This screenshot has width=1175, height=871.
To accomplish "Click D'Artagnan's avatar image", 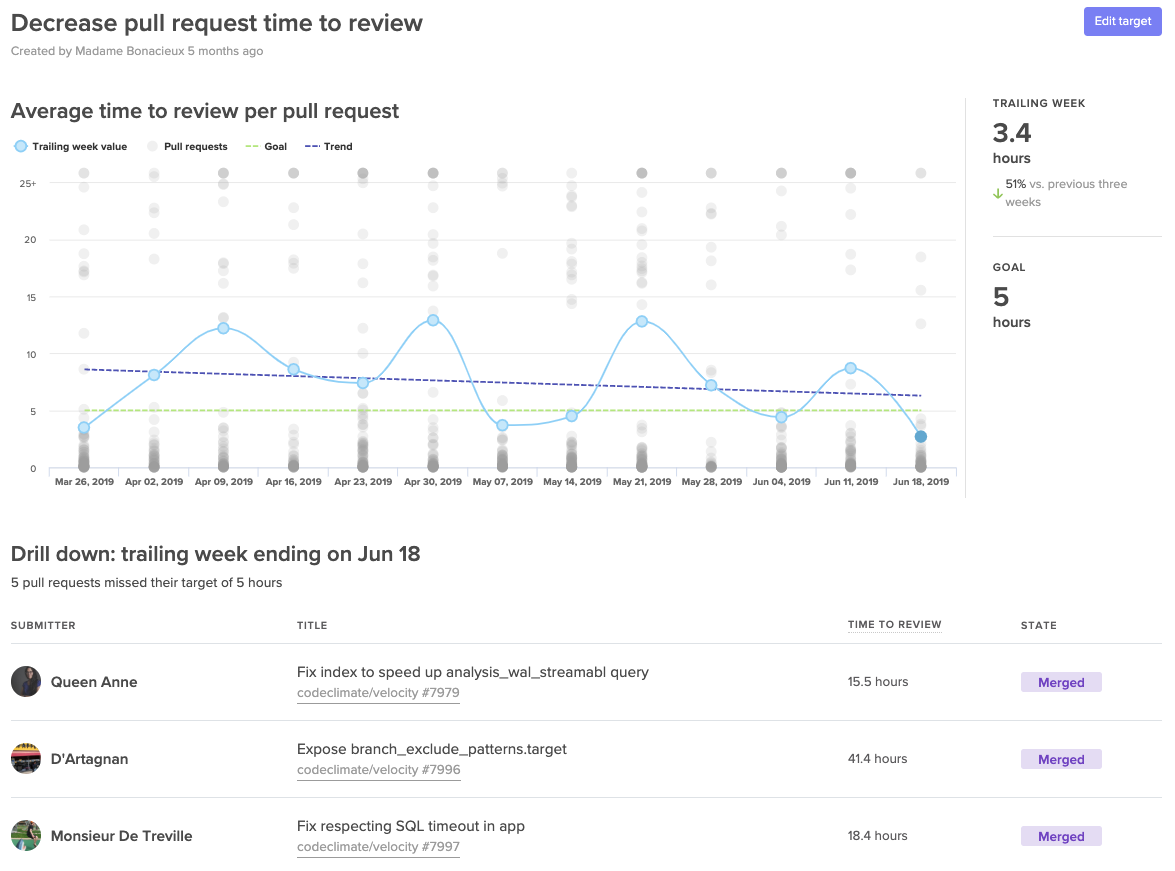I will (25, 759).
